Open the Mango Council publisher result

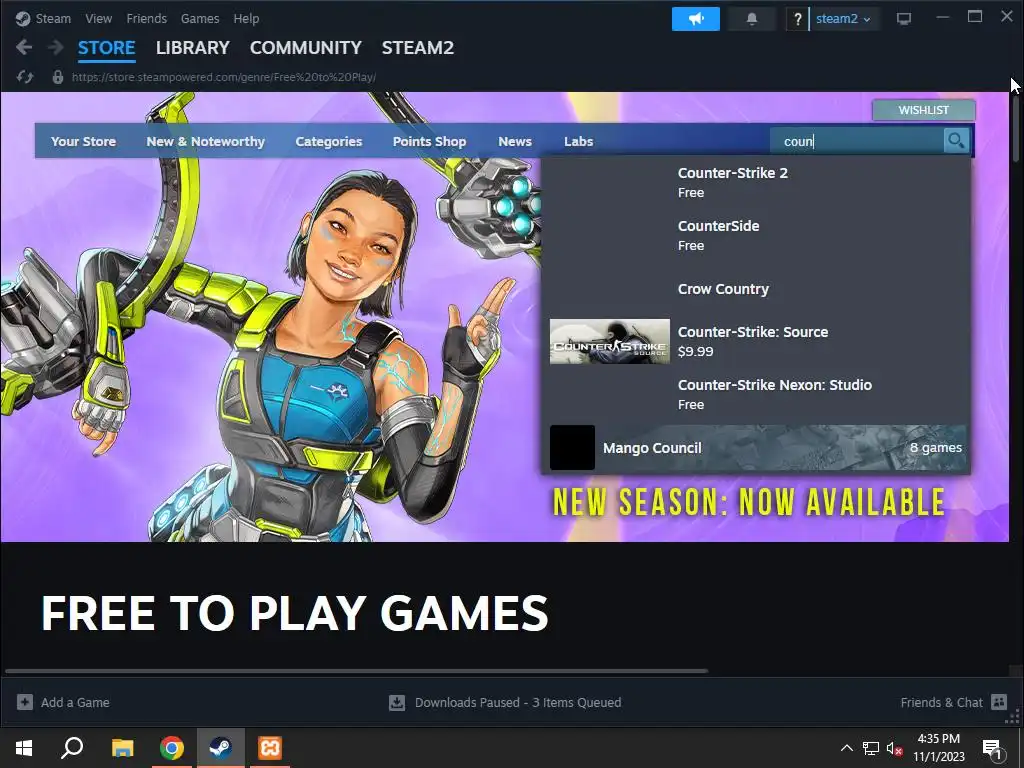756,447
